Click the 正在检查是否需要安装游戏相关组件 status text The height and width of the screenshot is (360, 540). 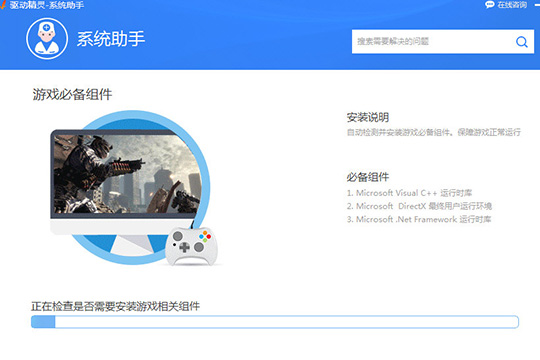pos(115,306)
